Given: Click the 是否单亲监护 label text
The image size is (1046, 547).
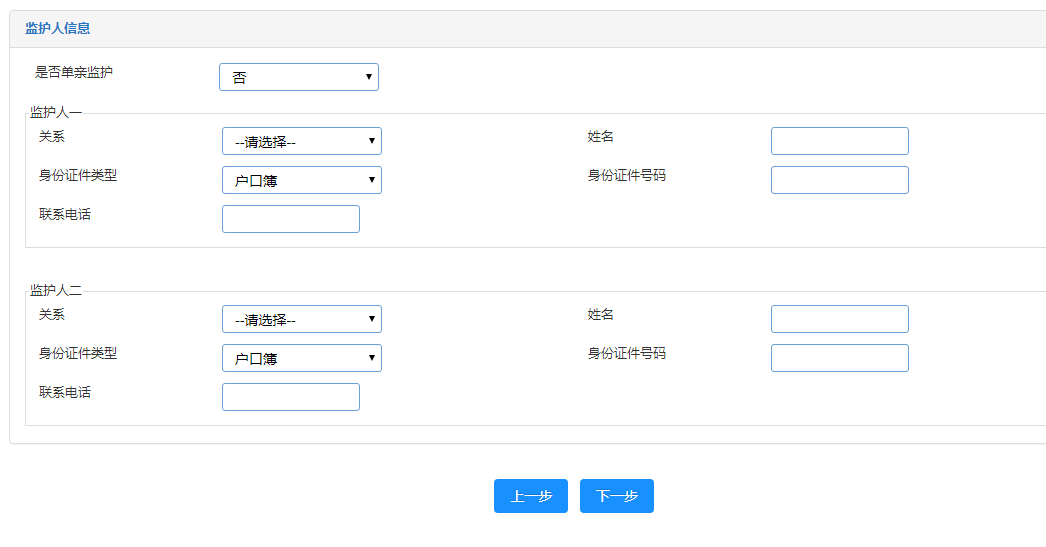Looking at the screenshot, I should 74,72.
